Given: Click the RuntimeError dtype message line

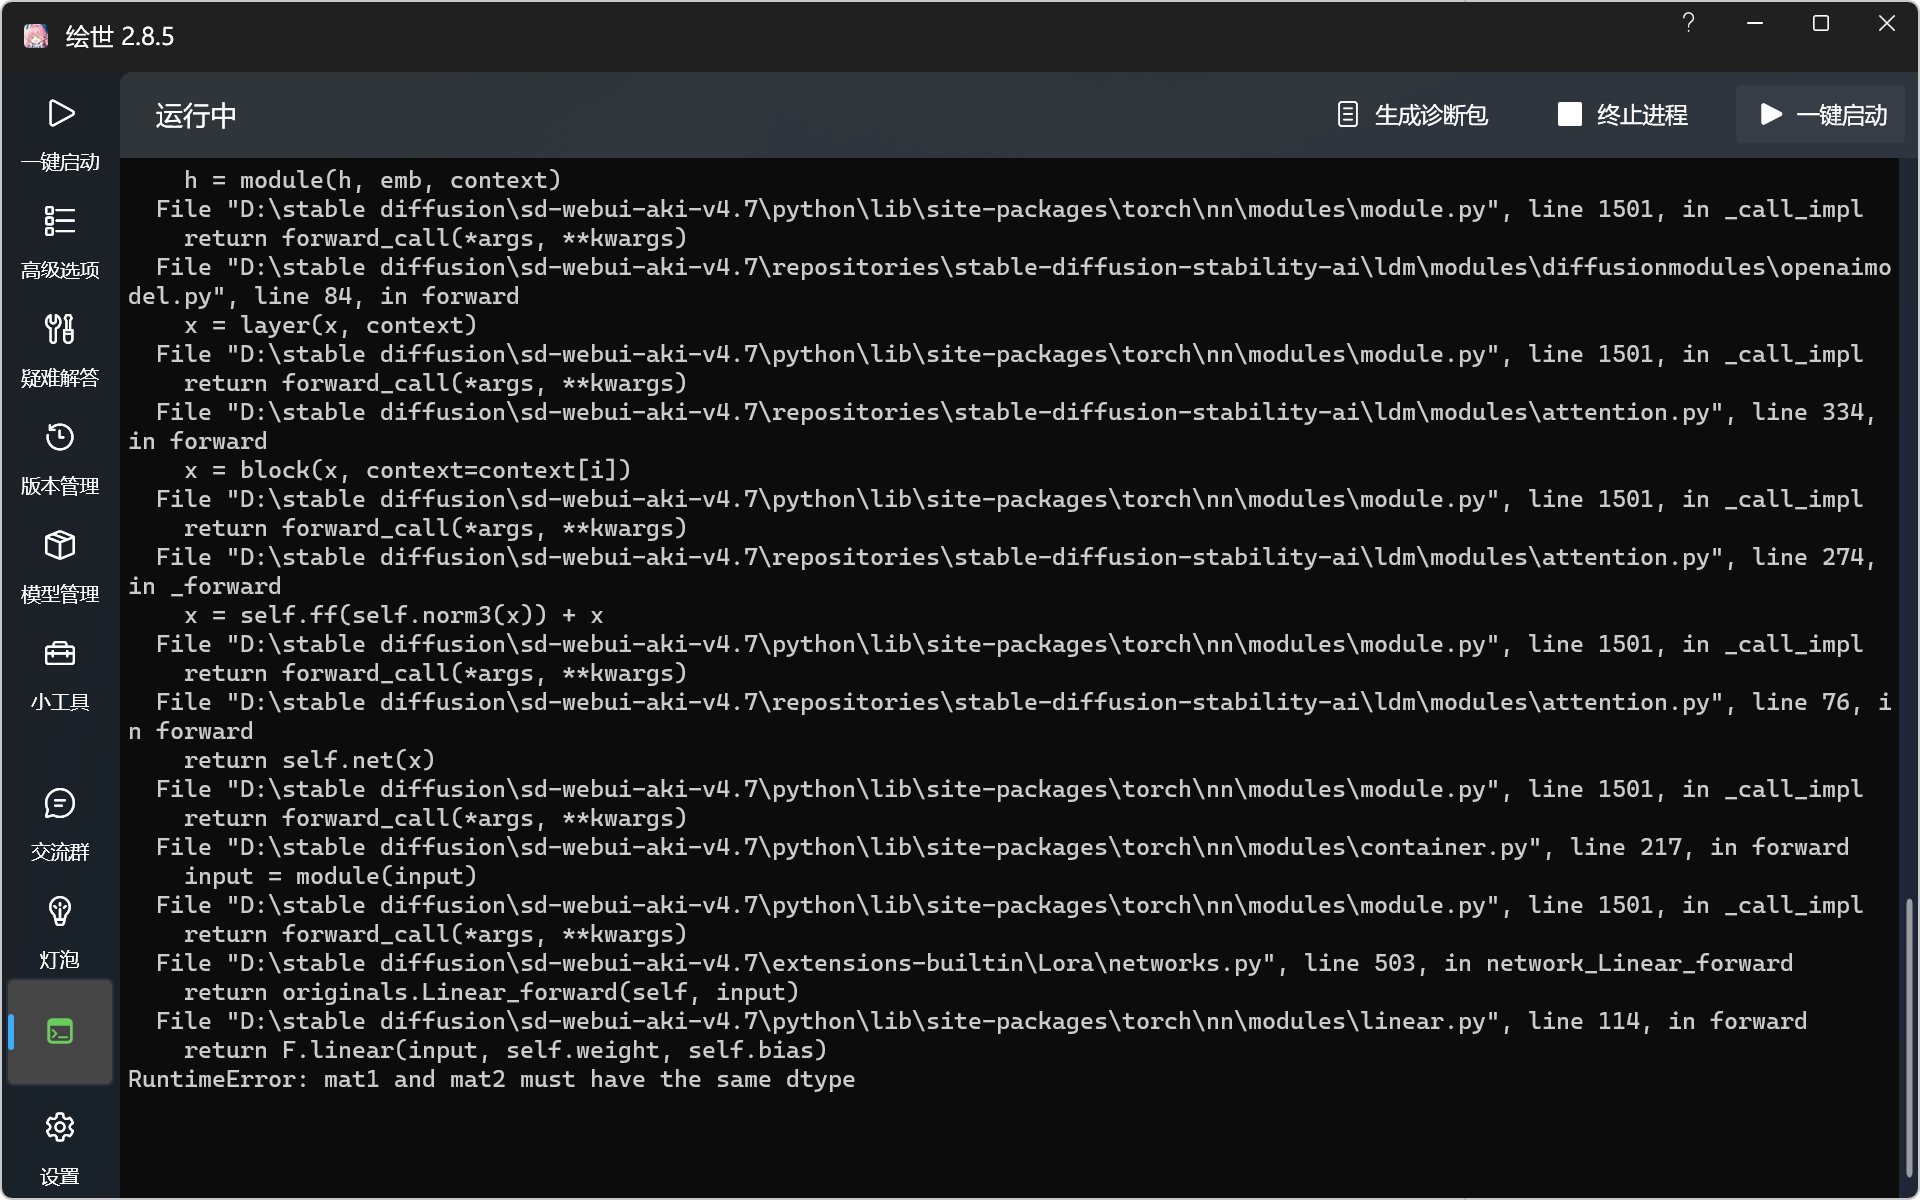Looking at the screenshot, I should (491, 1079).
